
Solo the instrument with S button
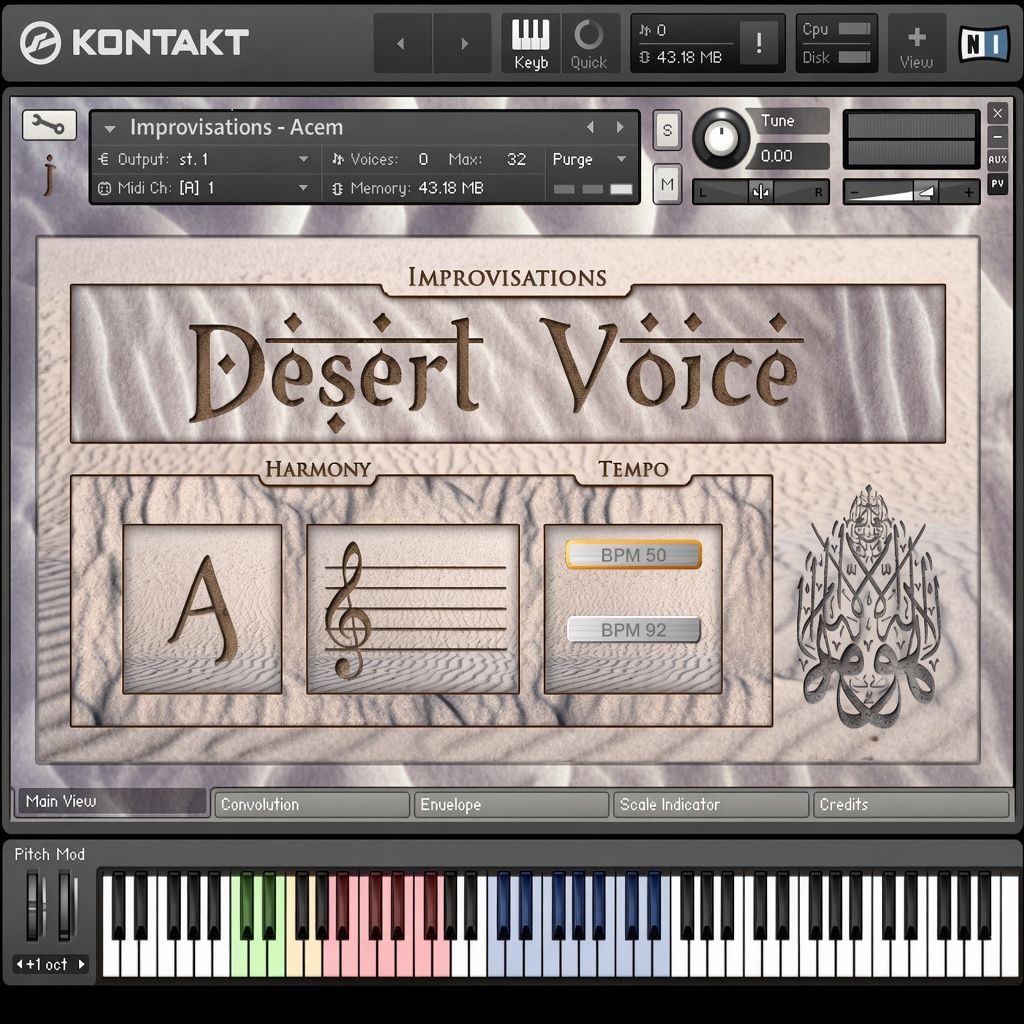667,129
